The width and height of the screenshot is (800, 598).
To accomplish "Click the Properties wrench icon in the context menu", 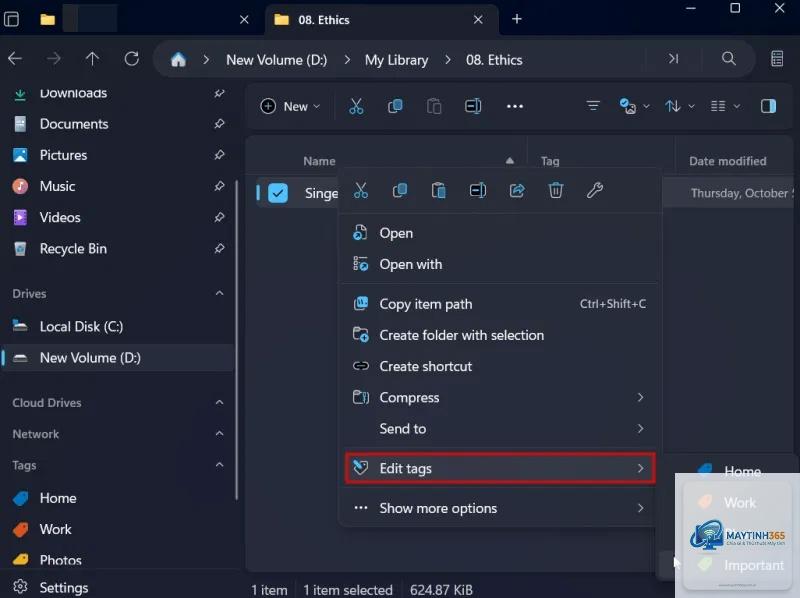I will pos(594,191).
